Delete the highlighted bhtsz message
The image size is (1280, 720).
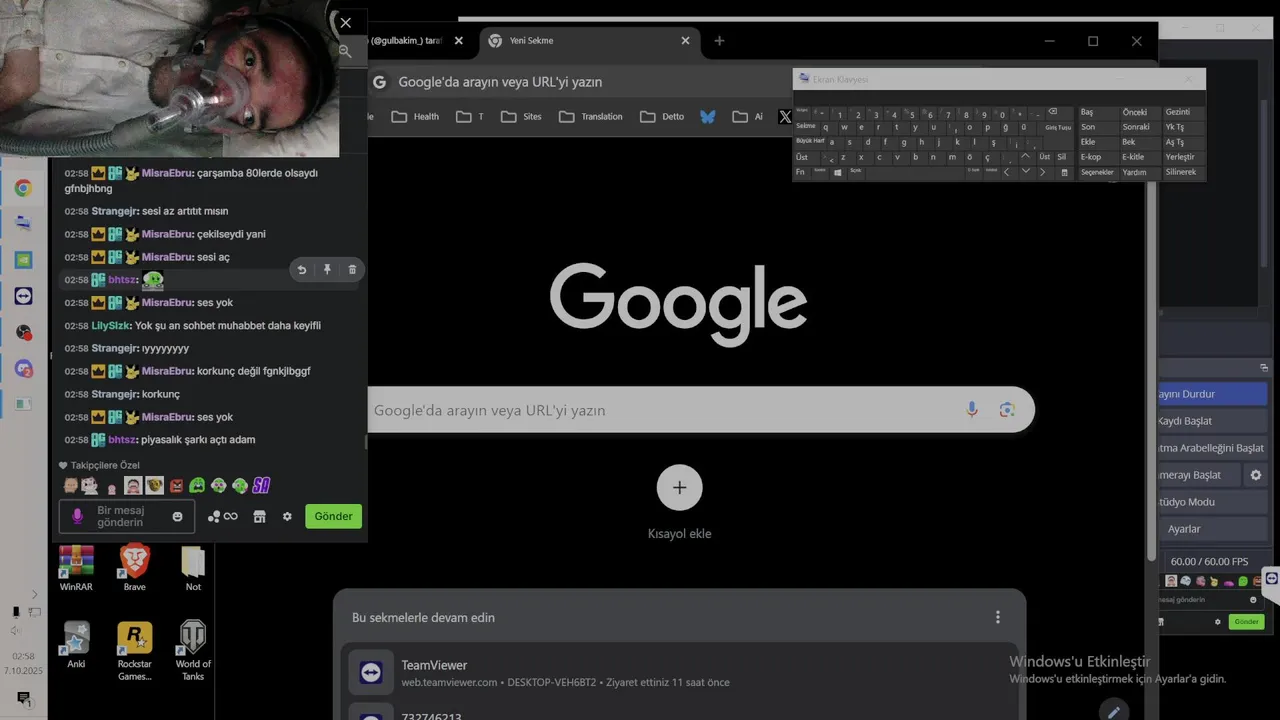tap(352, 269)
